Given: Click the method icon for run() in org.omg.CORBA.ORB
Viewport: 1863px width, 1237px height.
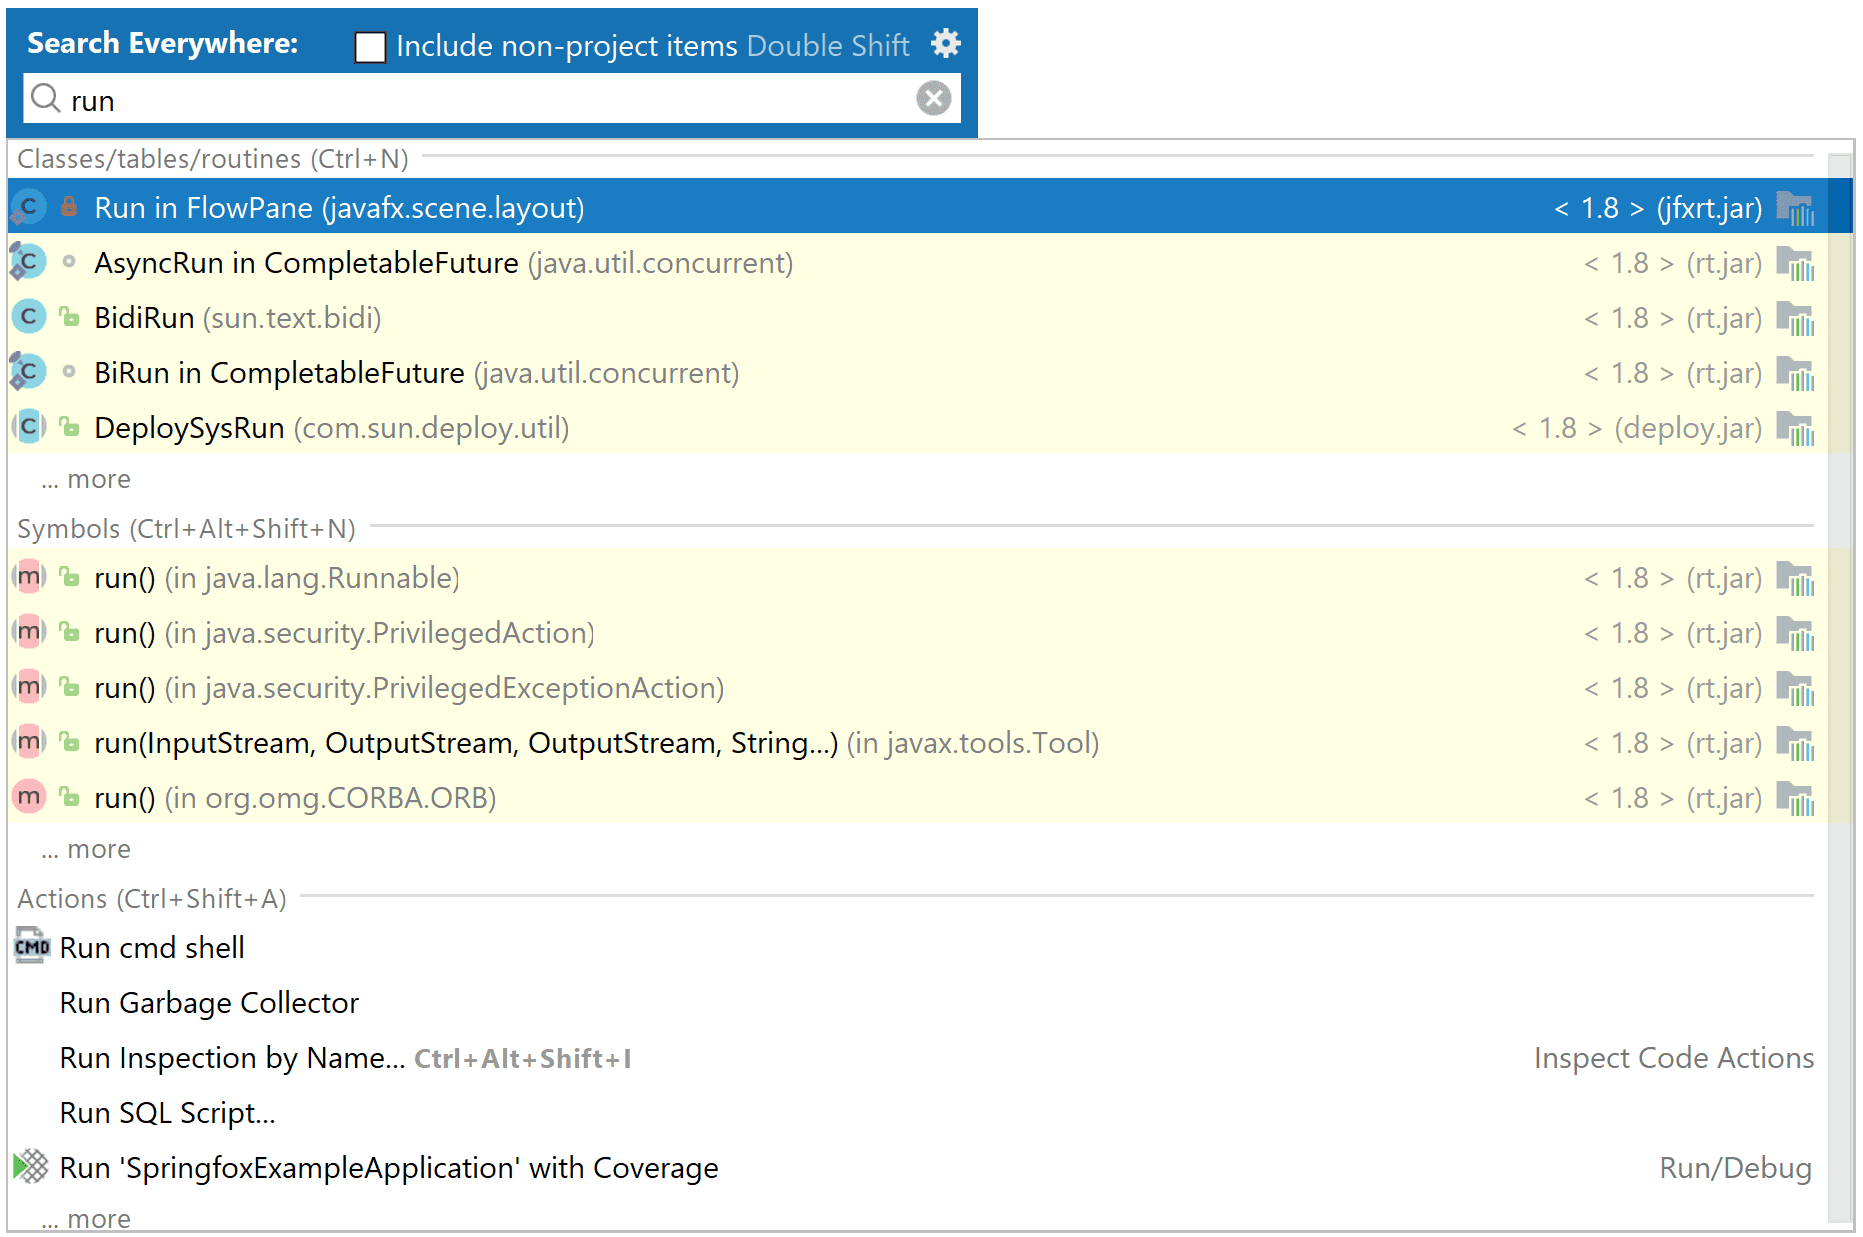Looking at the screenshot, I should point(29,797).
